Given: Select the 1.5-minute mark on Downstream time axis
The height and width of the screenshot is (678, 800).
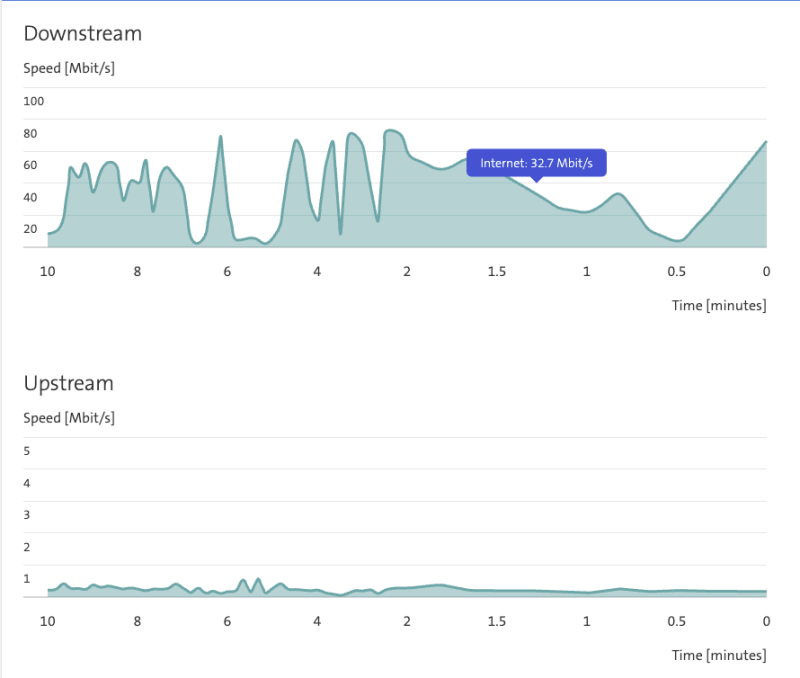Looking at the screenshot, I should pyautogui.click(x=496, y=271).
